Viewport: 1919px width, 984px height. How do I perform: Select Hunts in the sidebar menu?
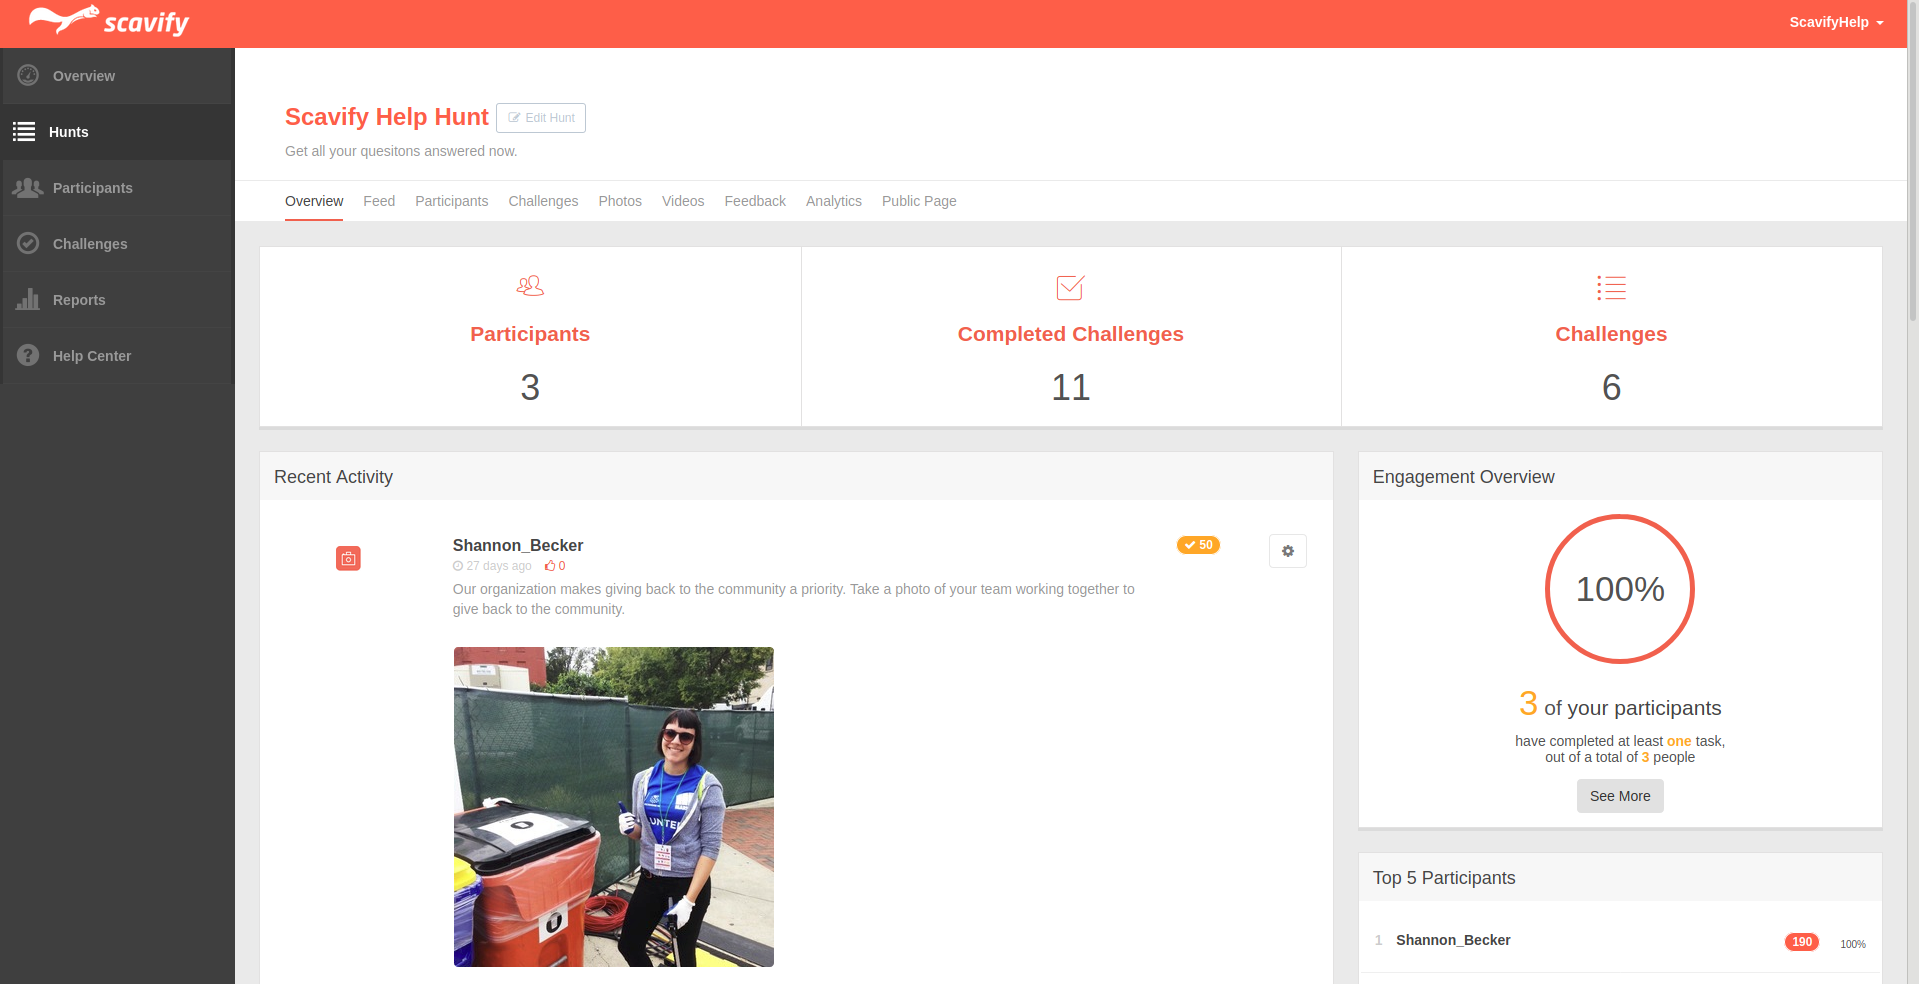(68, 132)
